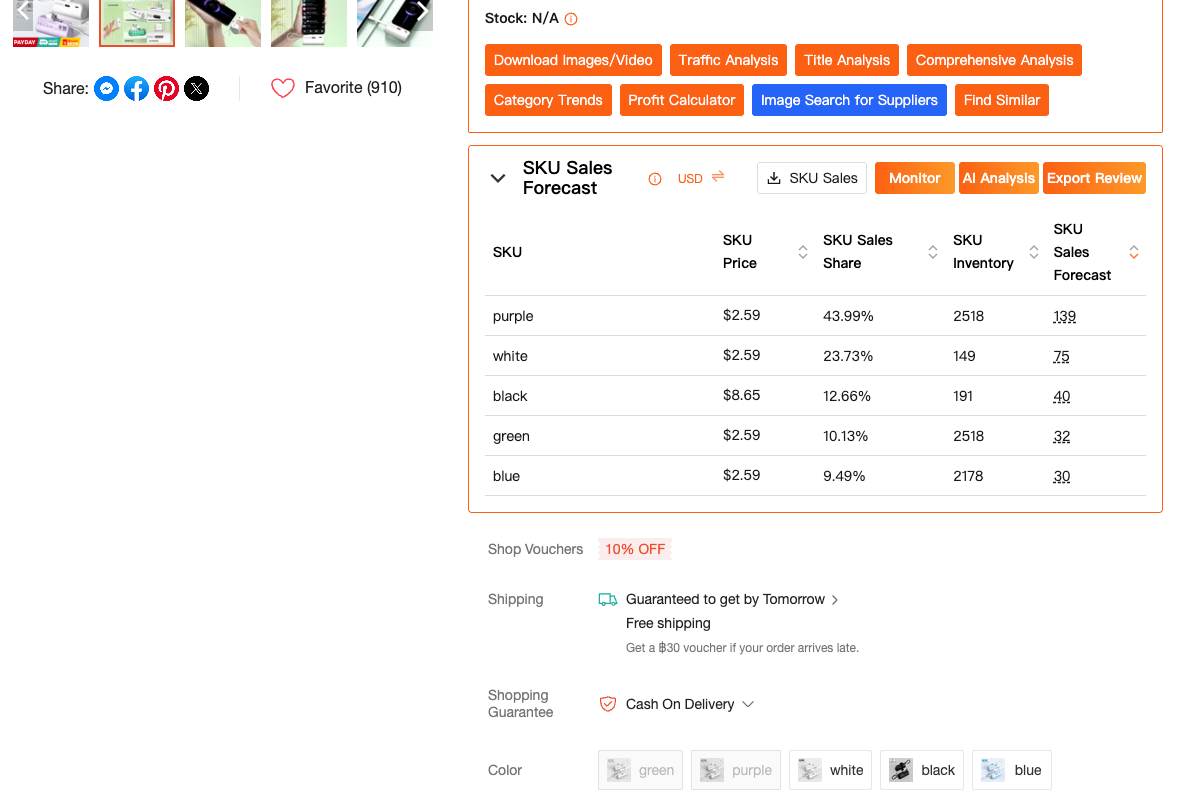This screenshot has width=1197, height=795.
Task: Select the black color option
Action: click(x=922, y=770)
